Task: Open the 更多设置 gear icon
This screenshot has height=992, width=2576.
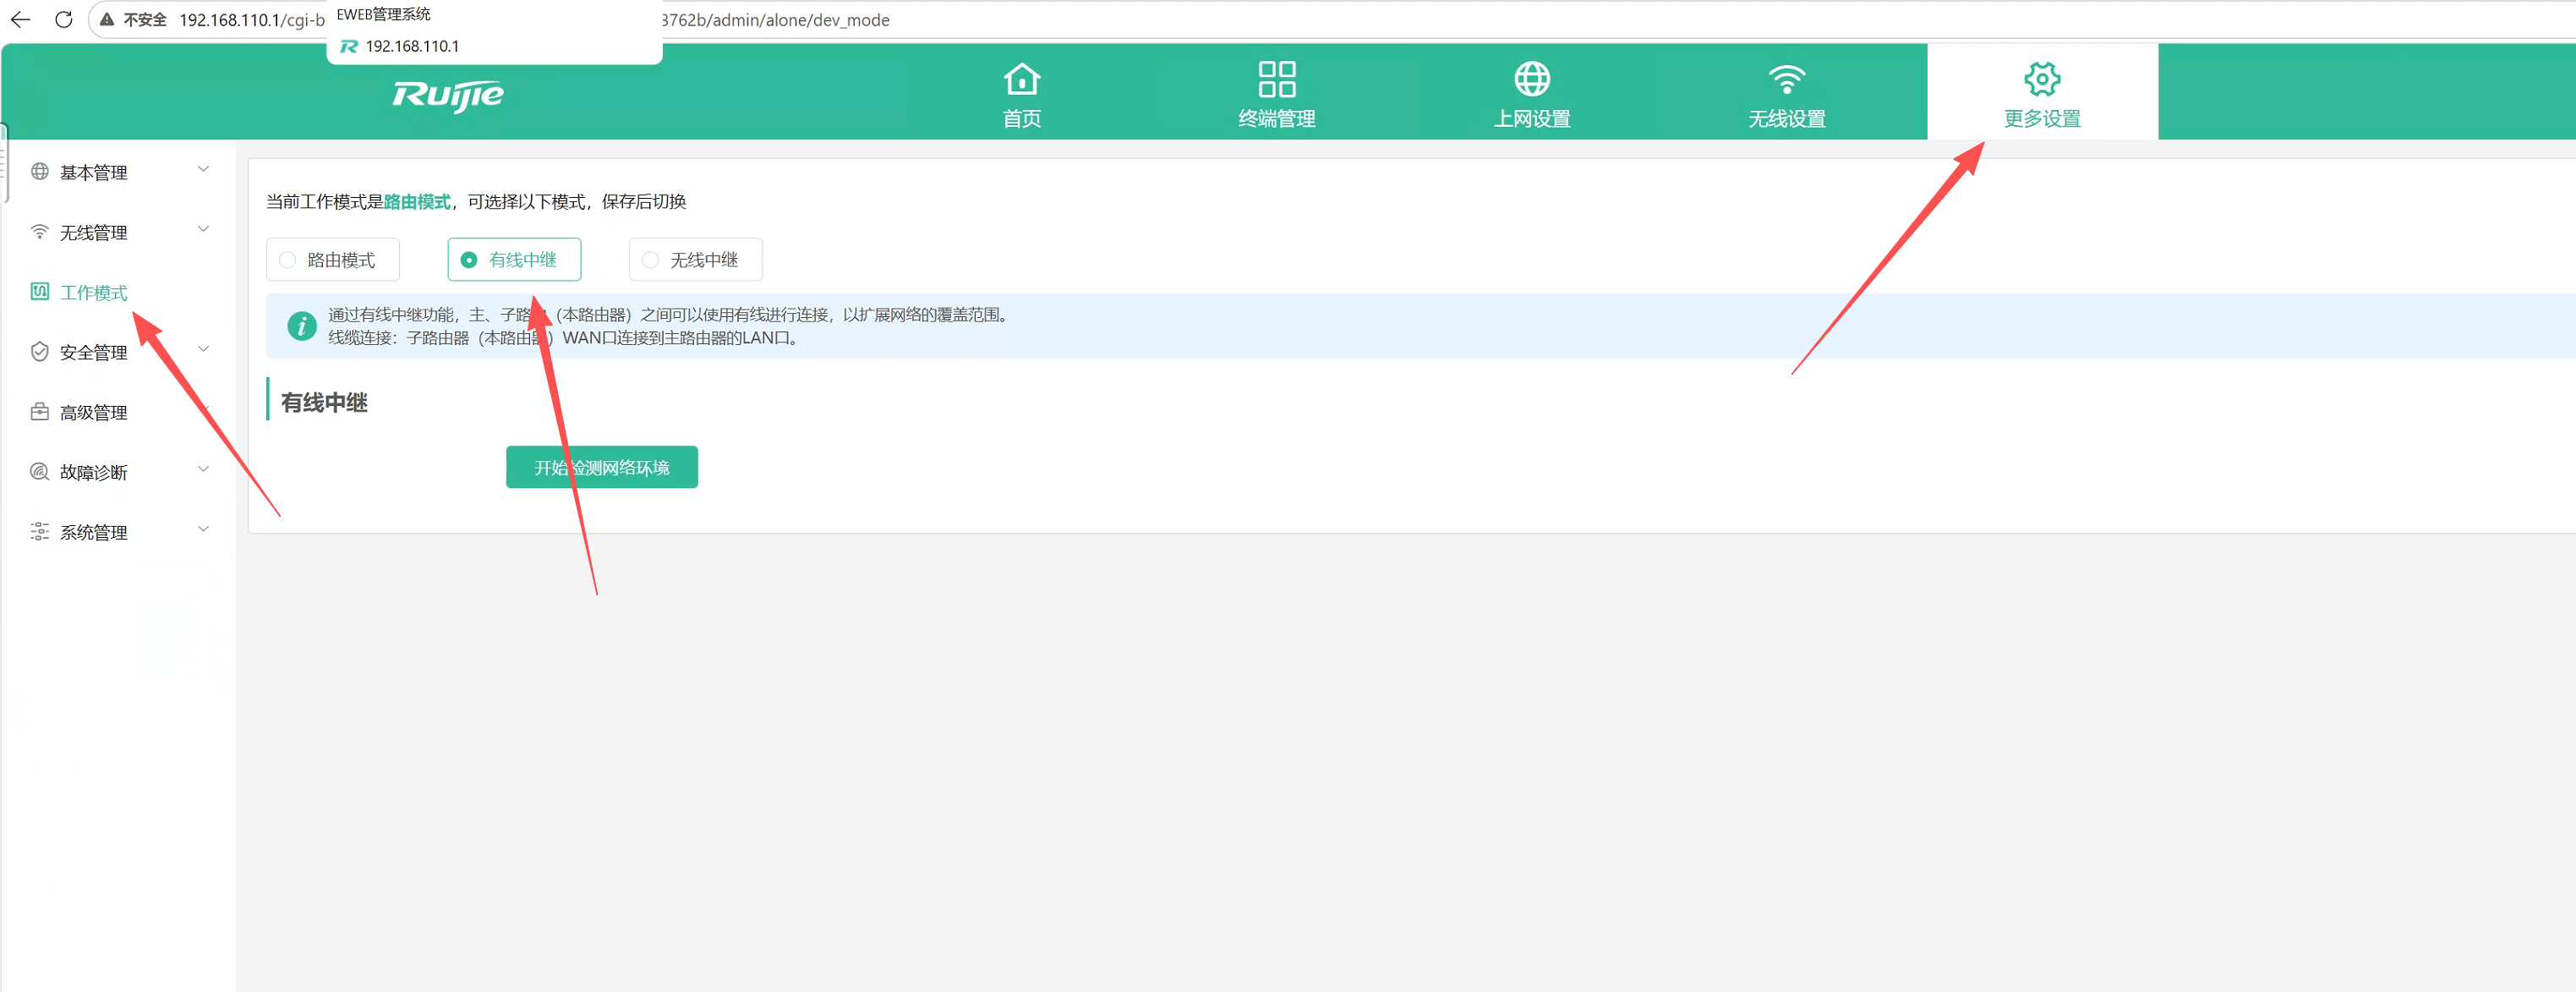Action: tap(2041, 79)
